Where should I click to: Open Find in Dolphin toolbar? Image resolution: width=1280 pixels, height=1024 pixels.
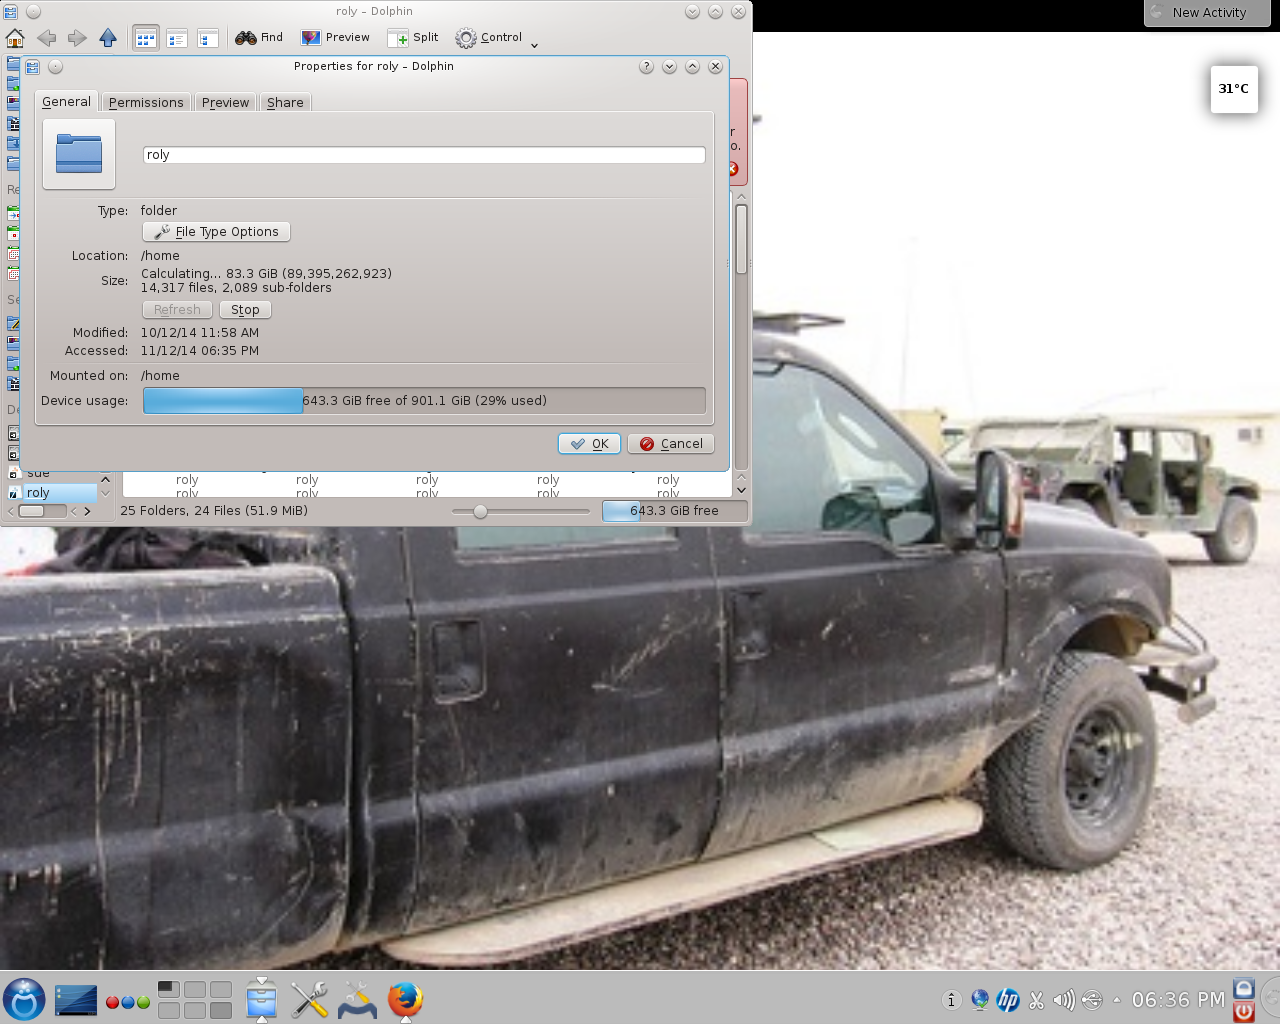[x=259, y=38]
